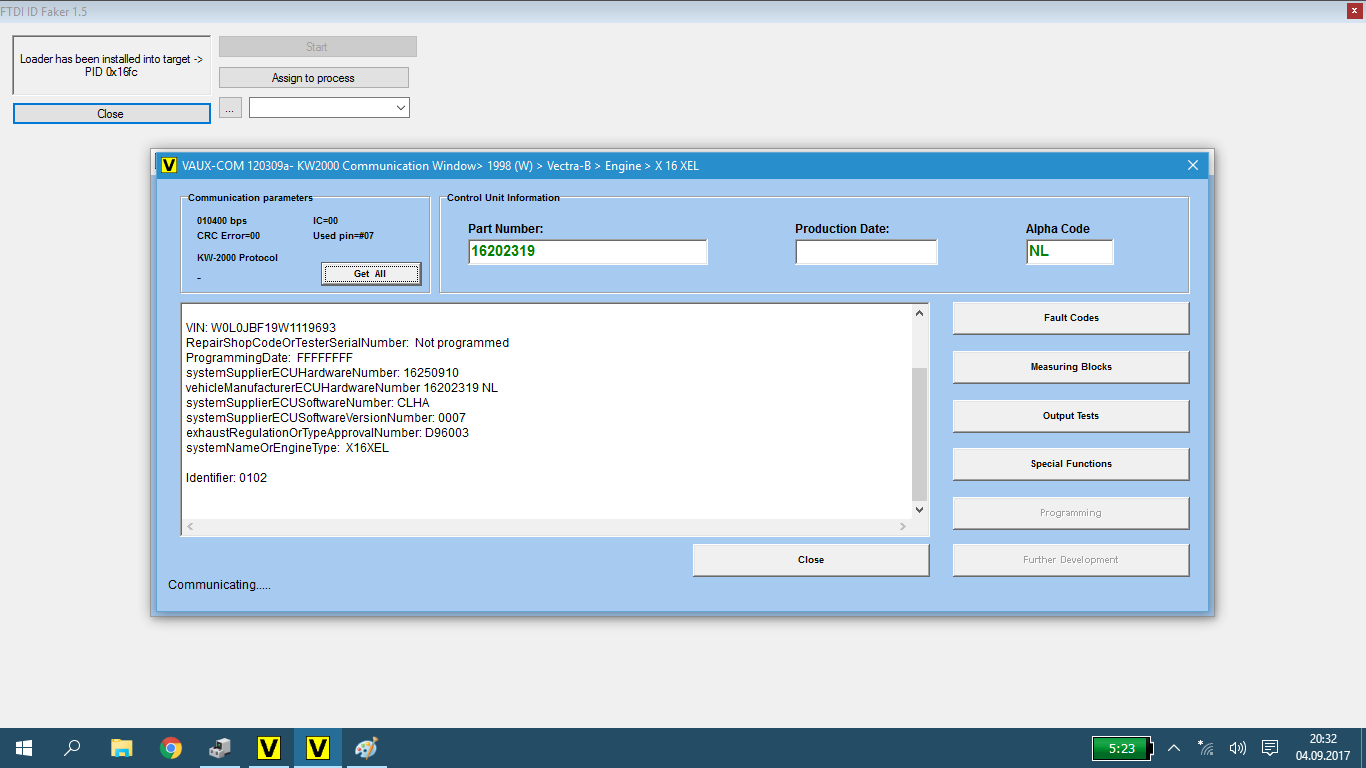Show hidden tray icons chevron
Screen dimensions: 1366x768
point(1174,748)
